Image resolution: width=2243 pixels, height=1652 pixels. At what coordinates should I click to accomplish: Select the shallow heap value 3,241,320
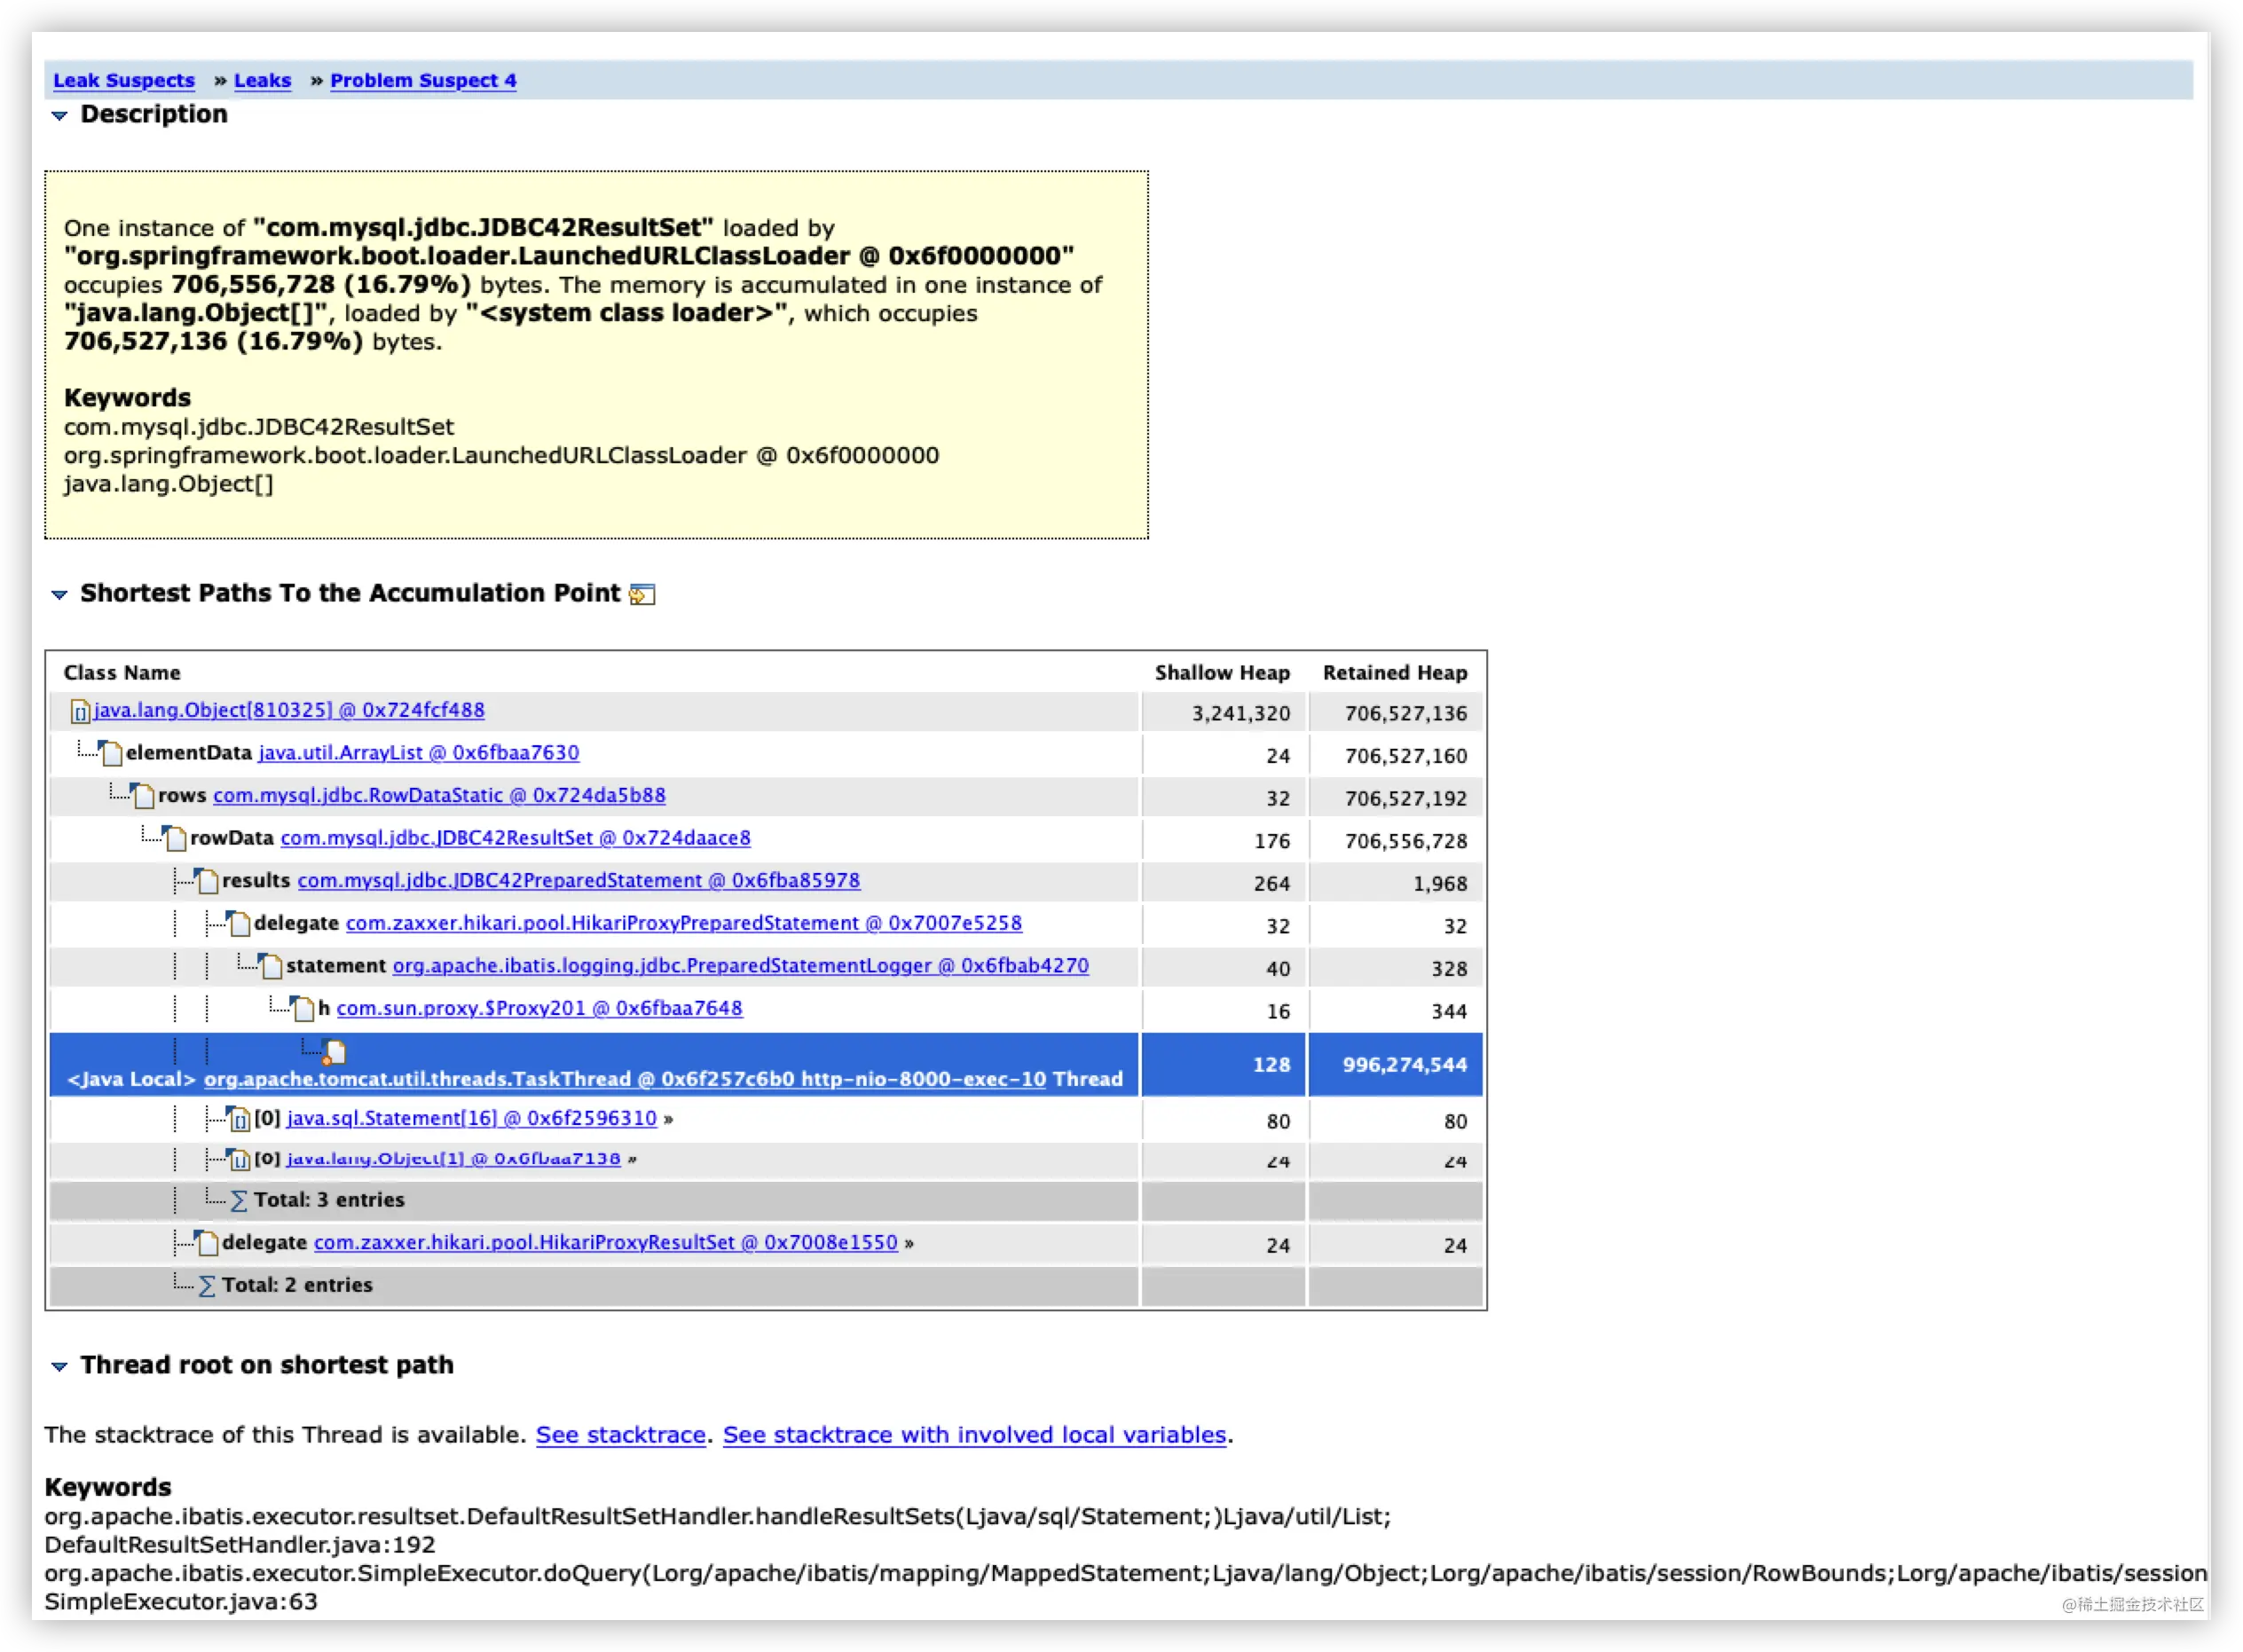tap(1241, 714)
